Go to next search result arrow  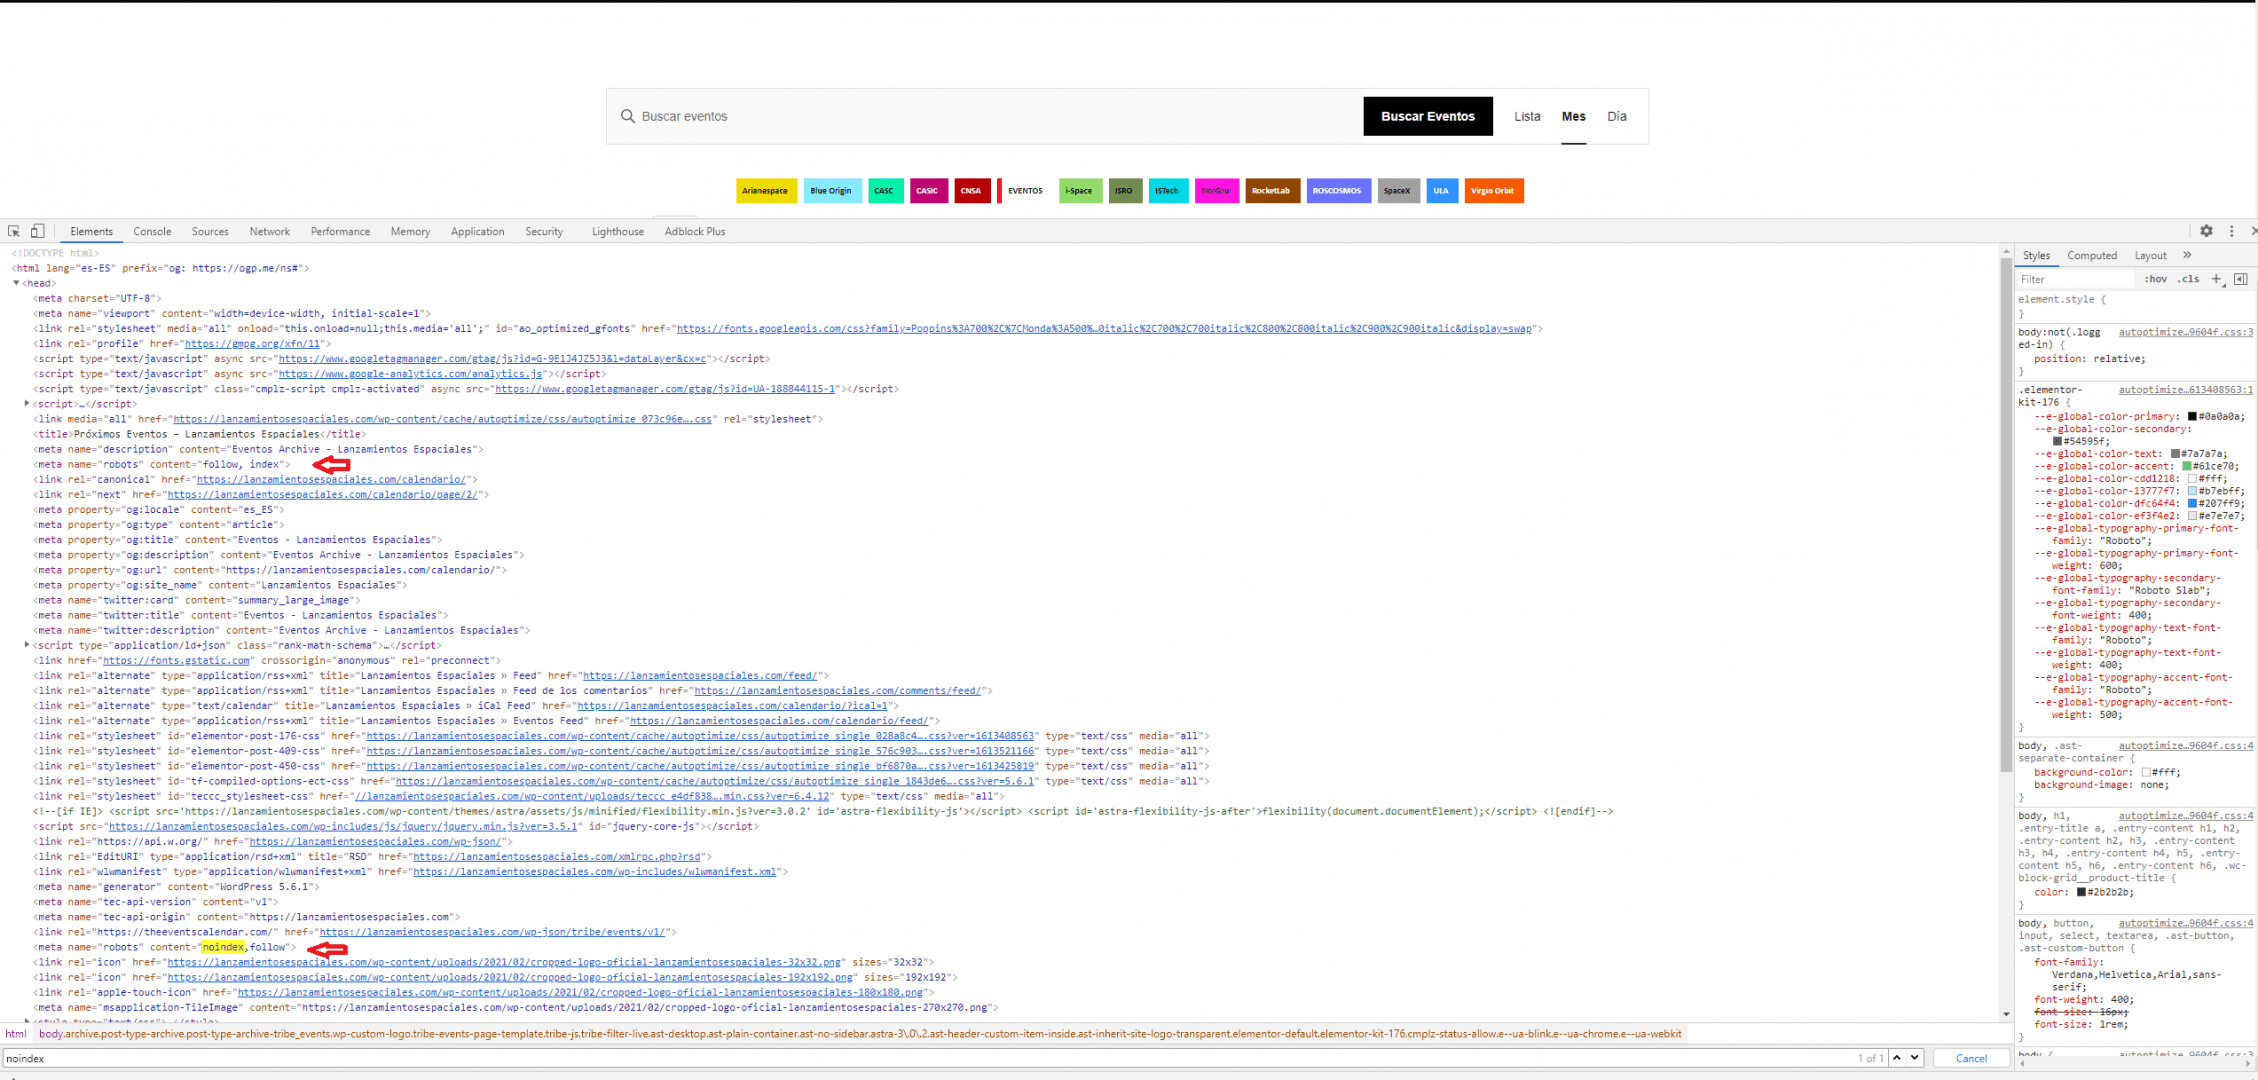click(1914, 1058)
